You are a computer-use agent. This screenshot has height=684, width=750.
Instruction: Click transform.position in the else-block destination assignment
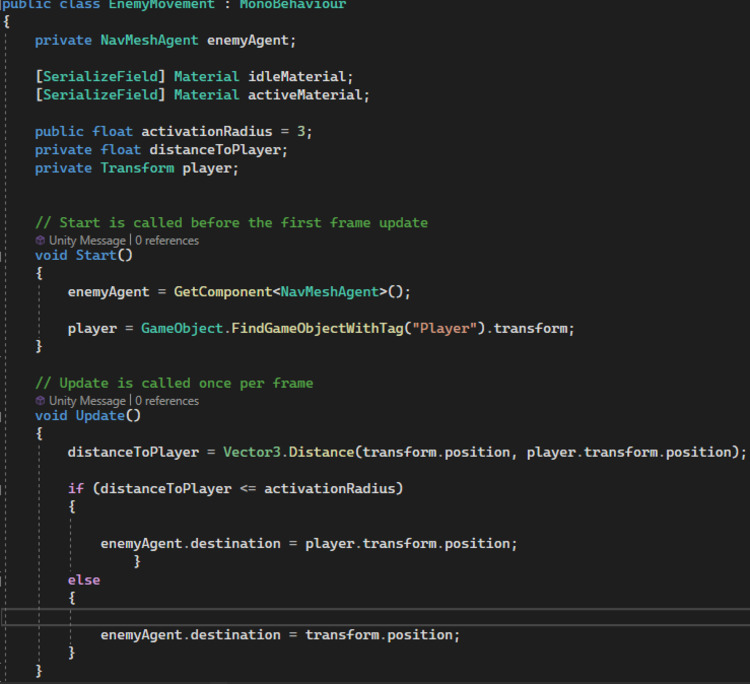379,635
